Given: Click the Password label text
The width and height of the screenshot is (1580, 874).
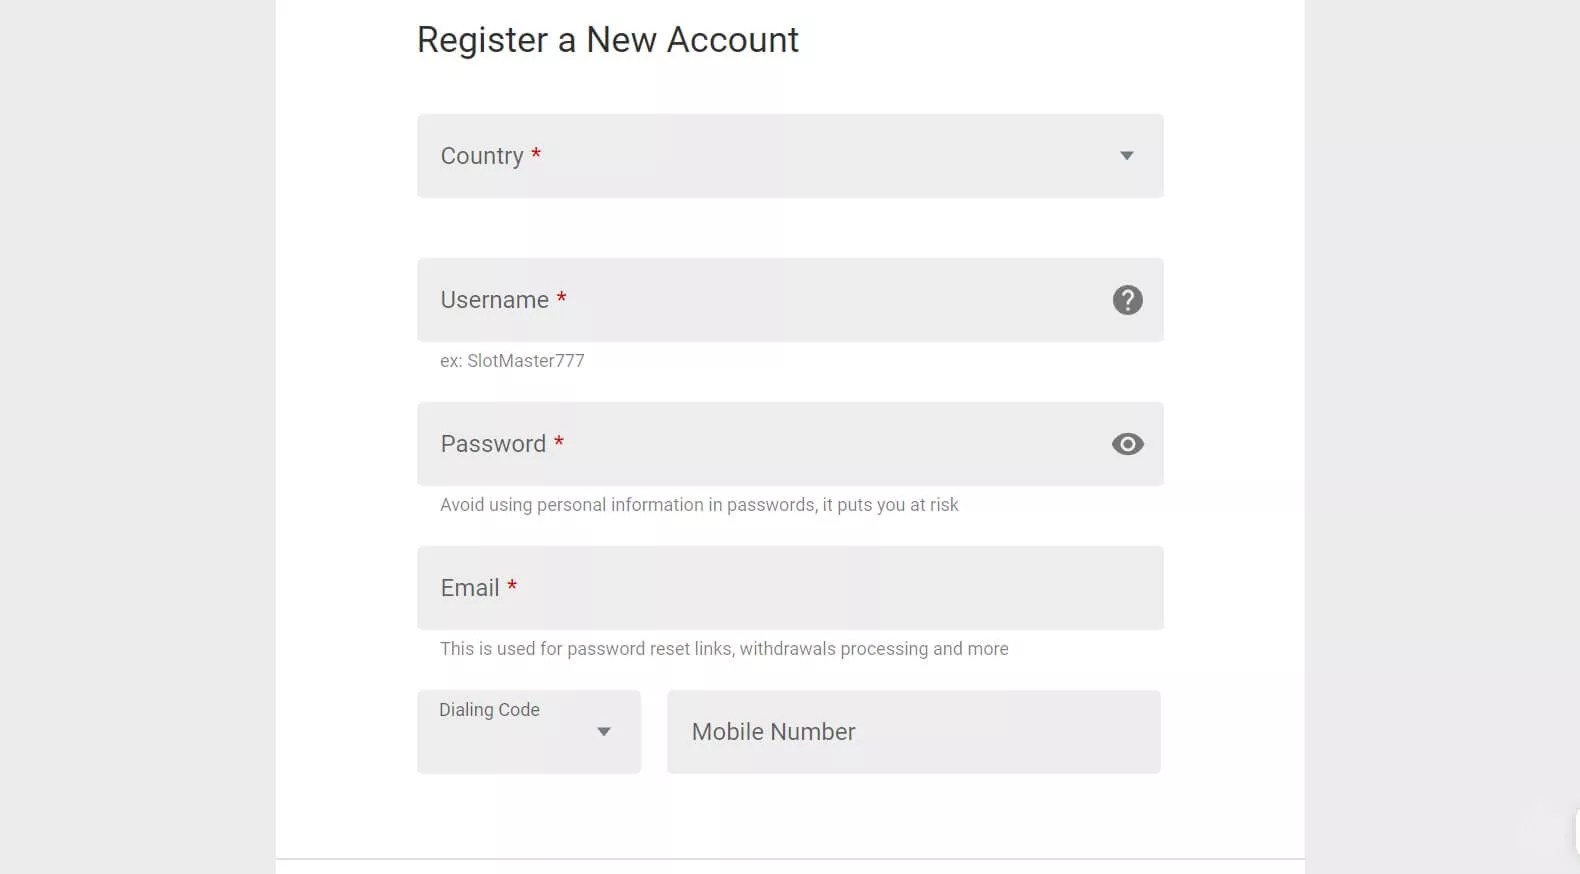Looking at the screenshot, I should tap(493, 444).
